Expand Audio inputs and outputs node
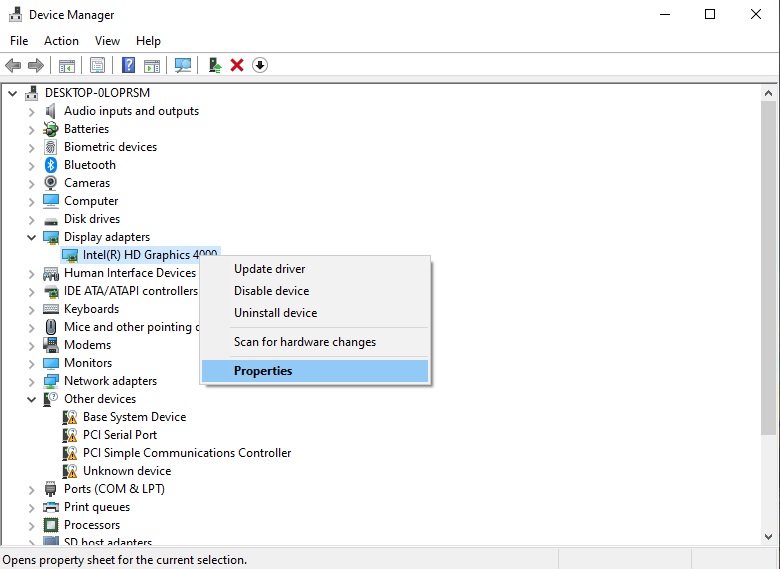780x569 pixels. pyautogui.click(x=31, y=111)
